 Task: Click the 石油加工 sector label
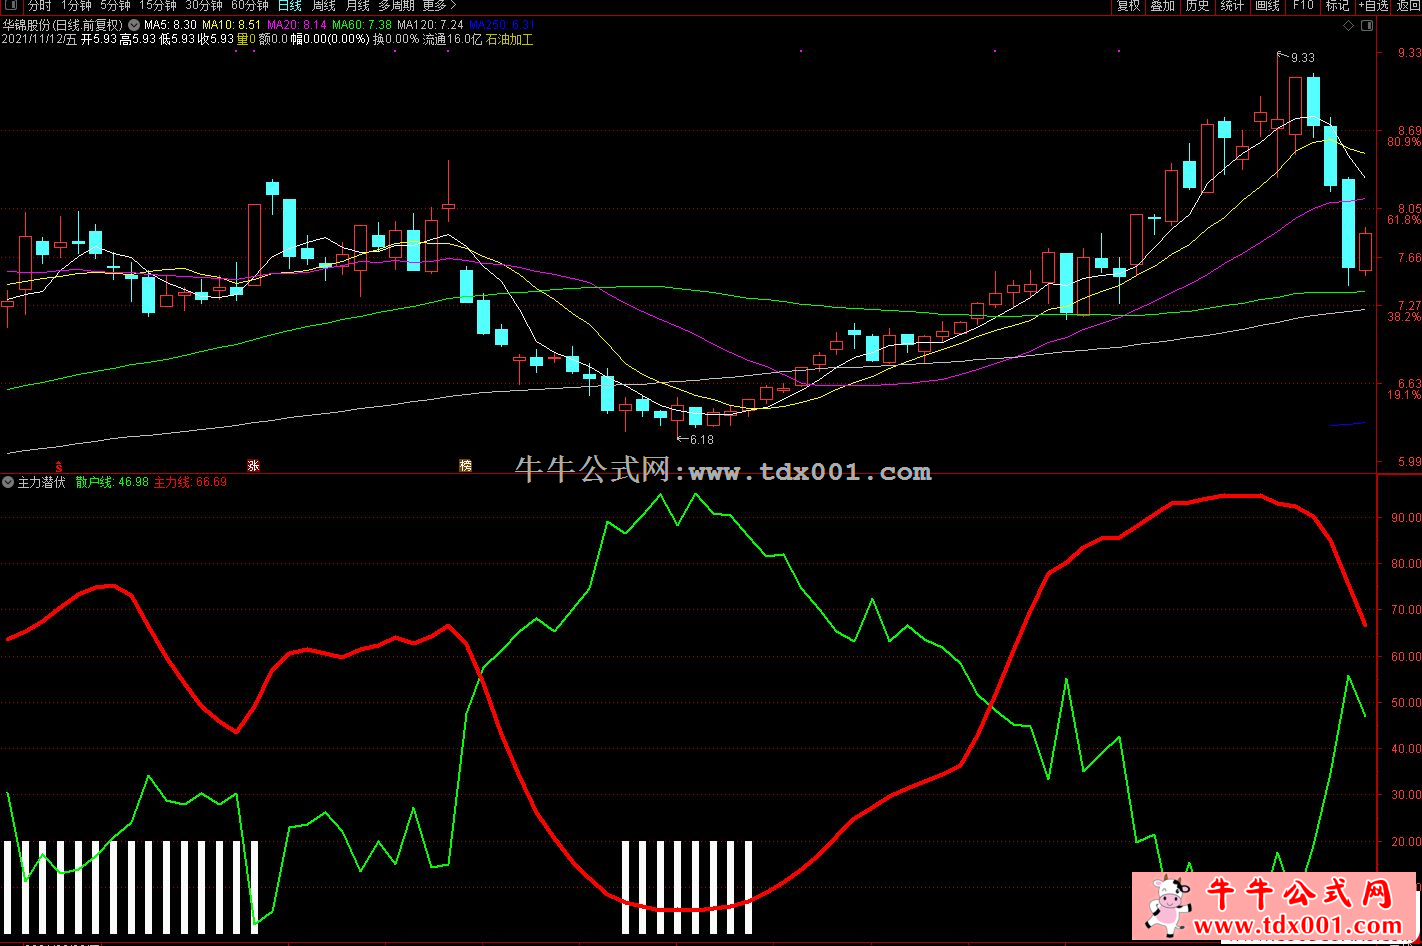510,40
